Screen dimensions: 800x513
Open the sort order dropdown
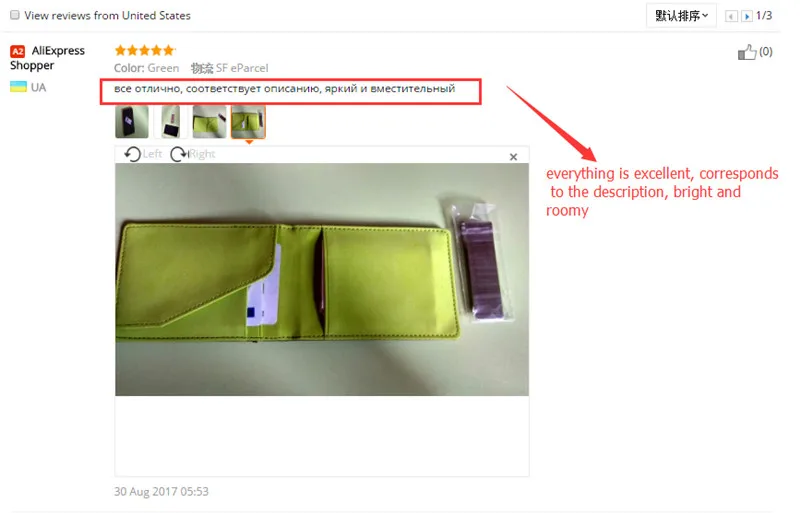pos(681,16)
